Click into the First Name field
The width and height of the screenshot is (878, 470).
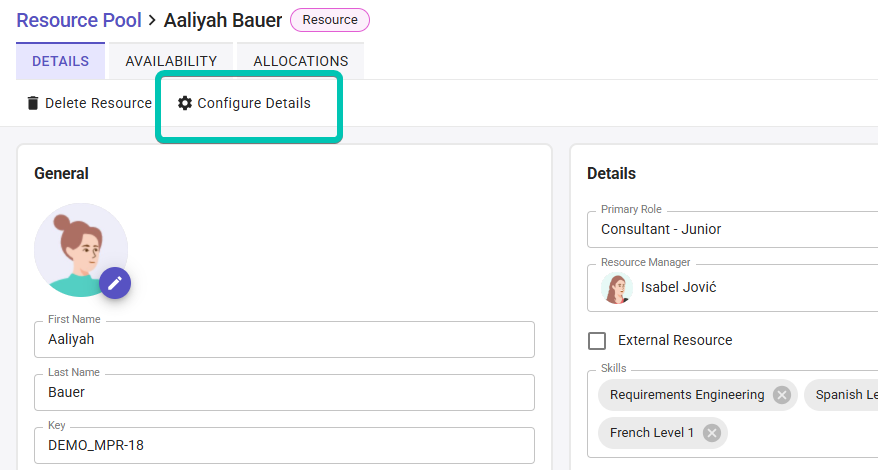[284, 339]
